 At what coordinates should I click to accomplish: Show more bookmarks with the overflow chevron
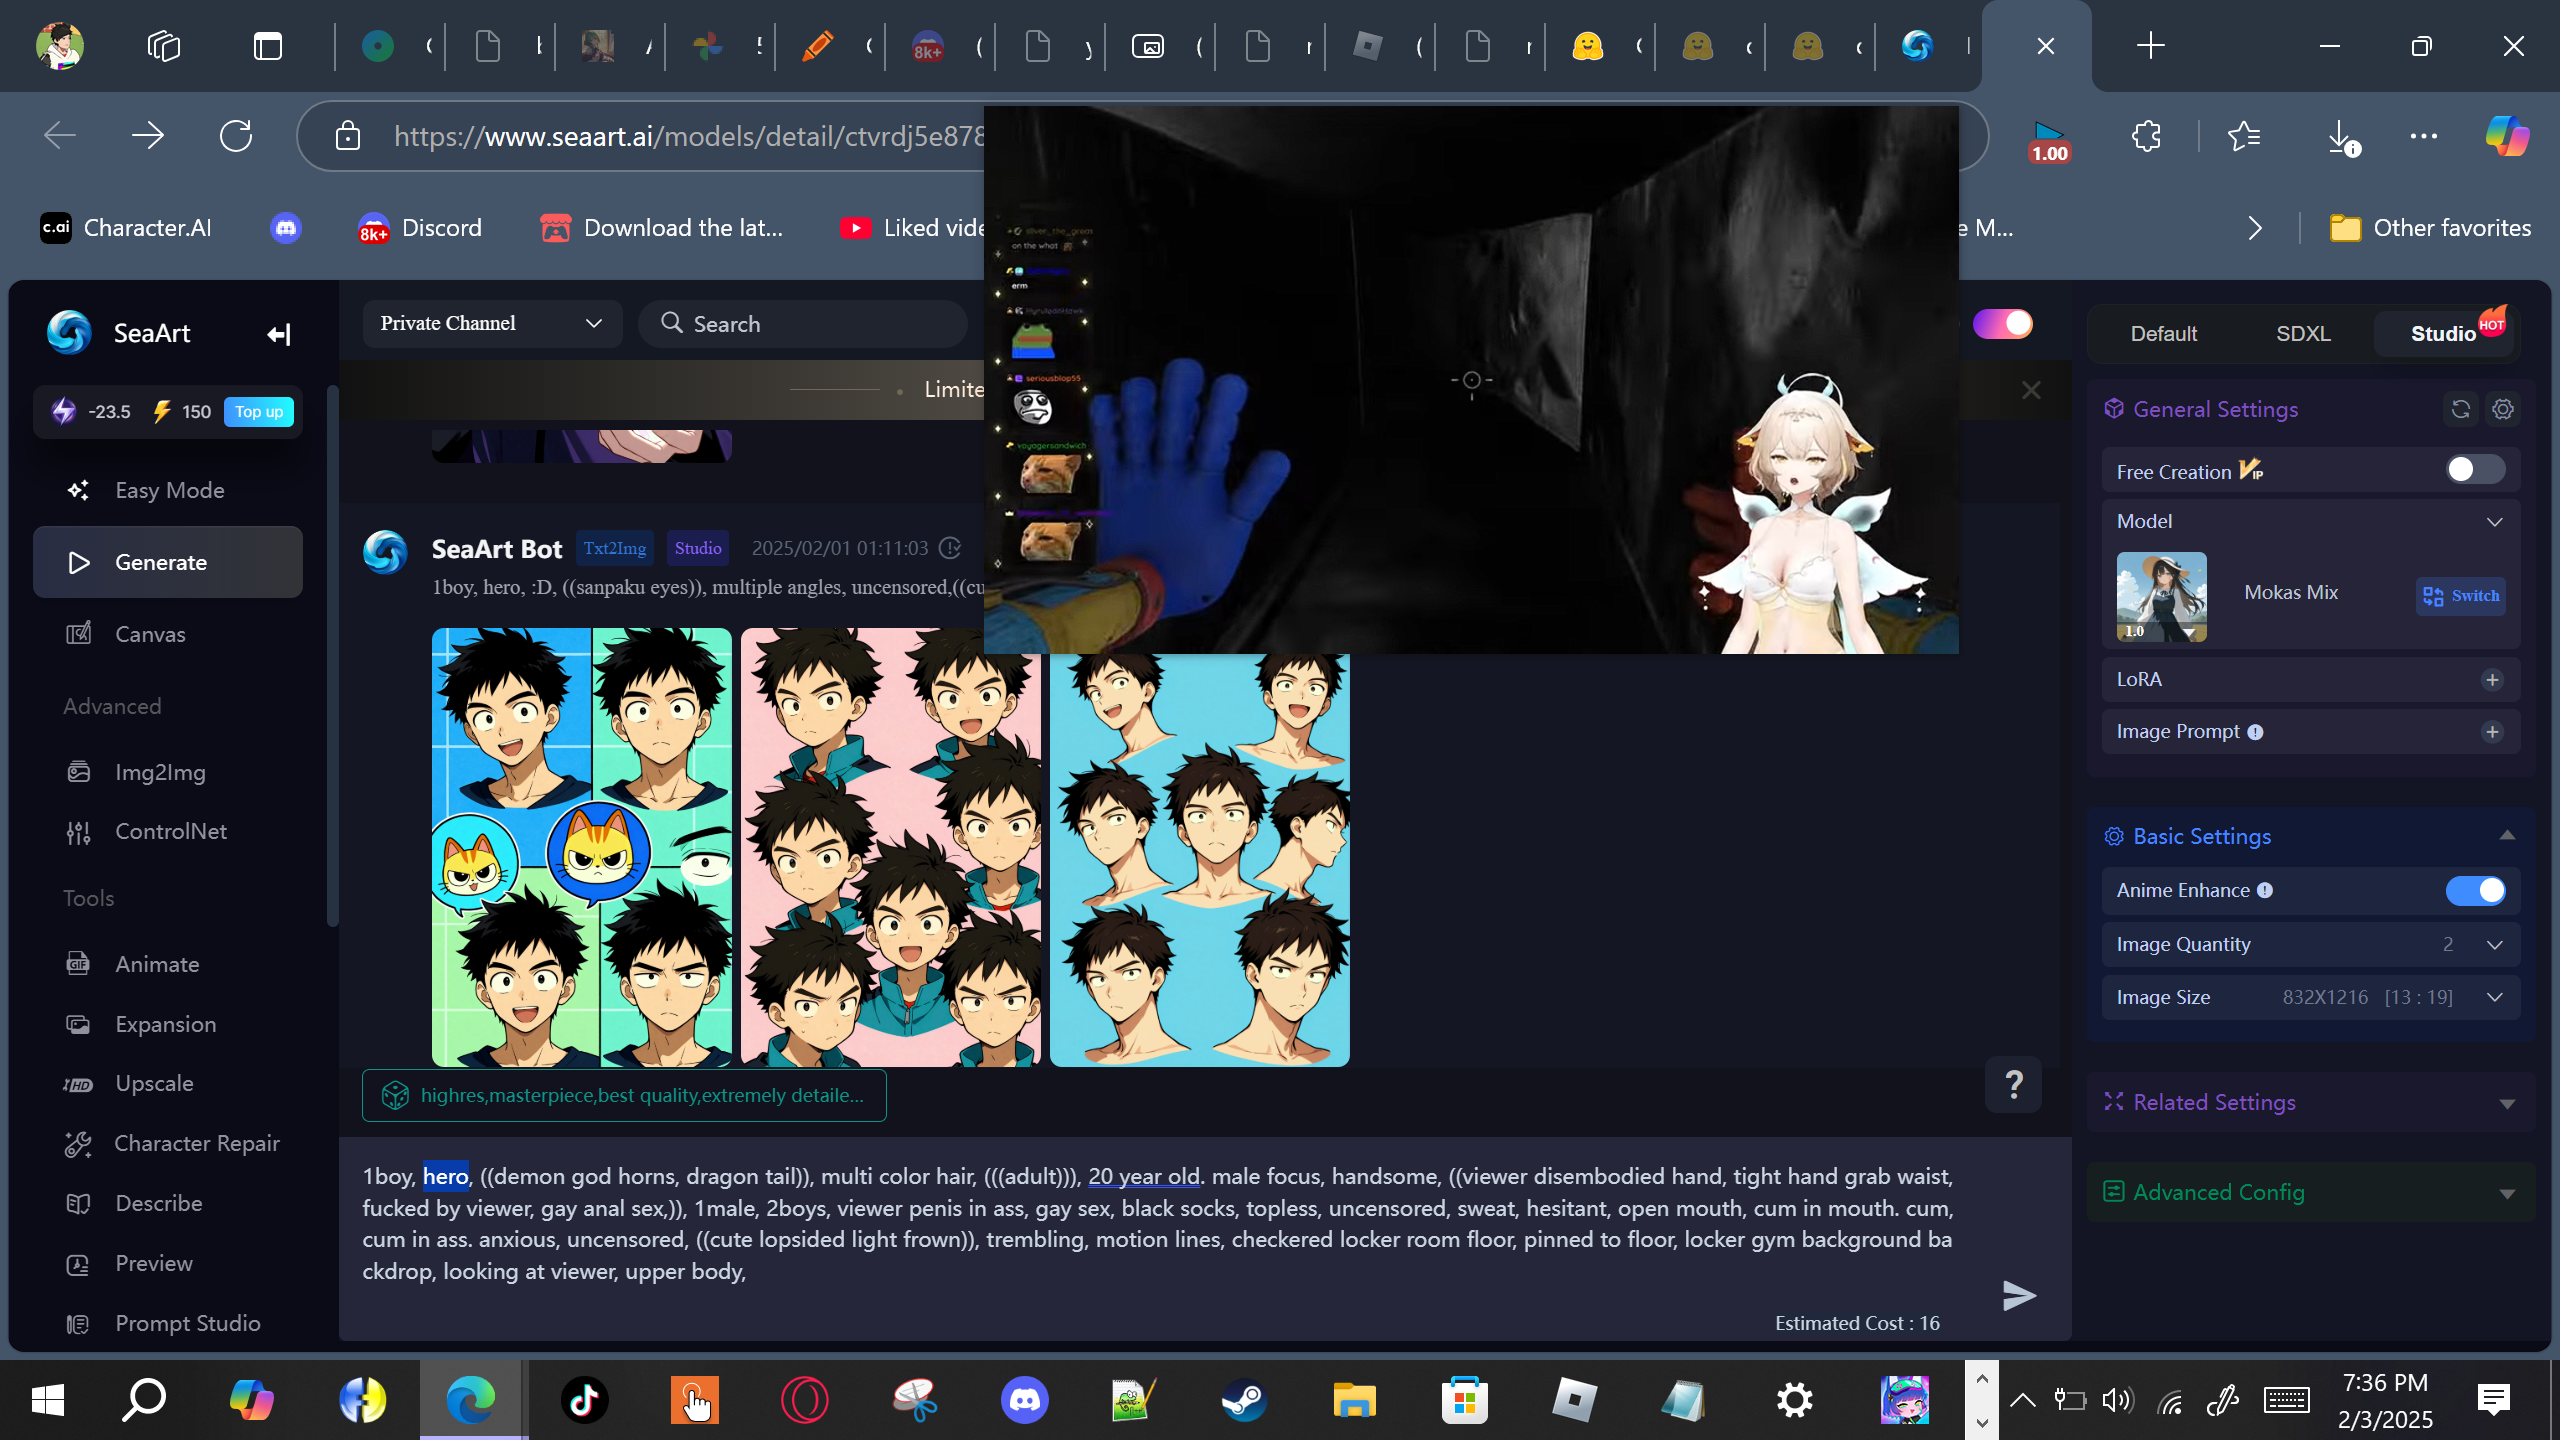(2255, 228)
